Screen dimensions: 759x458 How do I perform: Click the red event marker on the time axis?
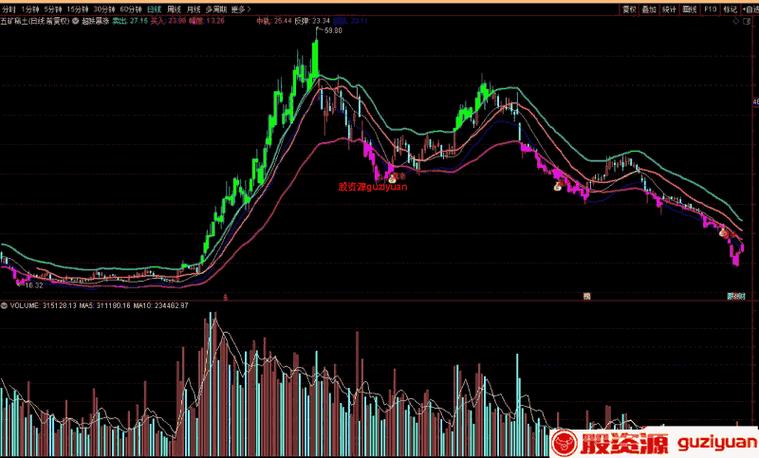[x=225, y=297]
